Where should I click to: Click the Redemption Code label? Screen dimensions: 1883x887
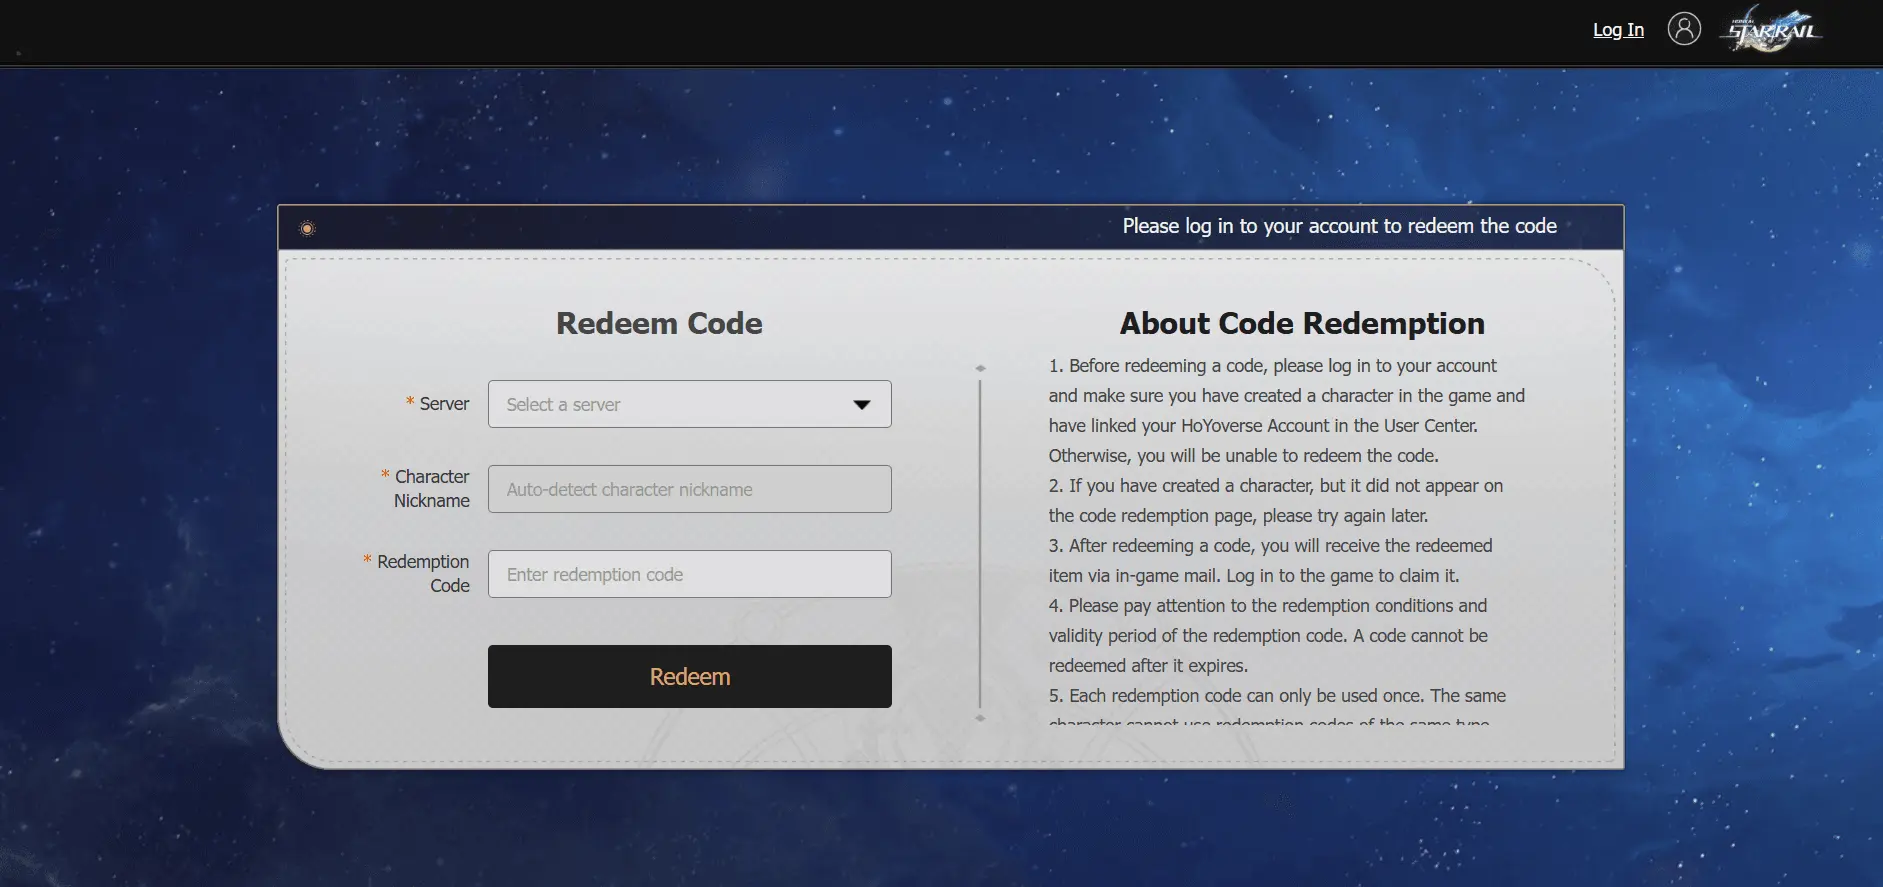pyautogui.click(x=423, y=574)
